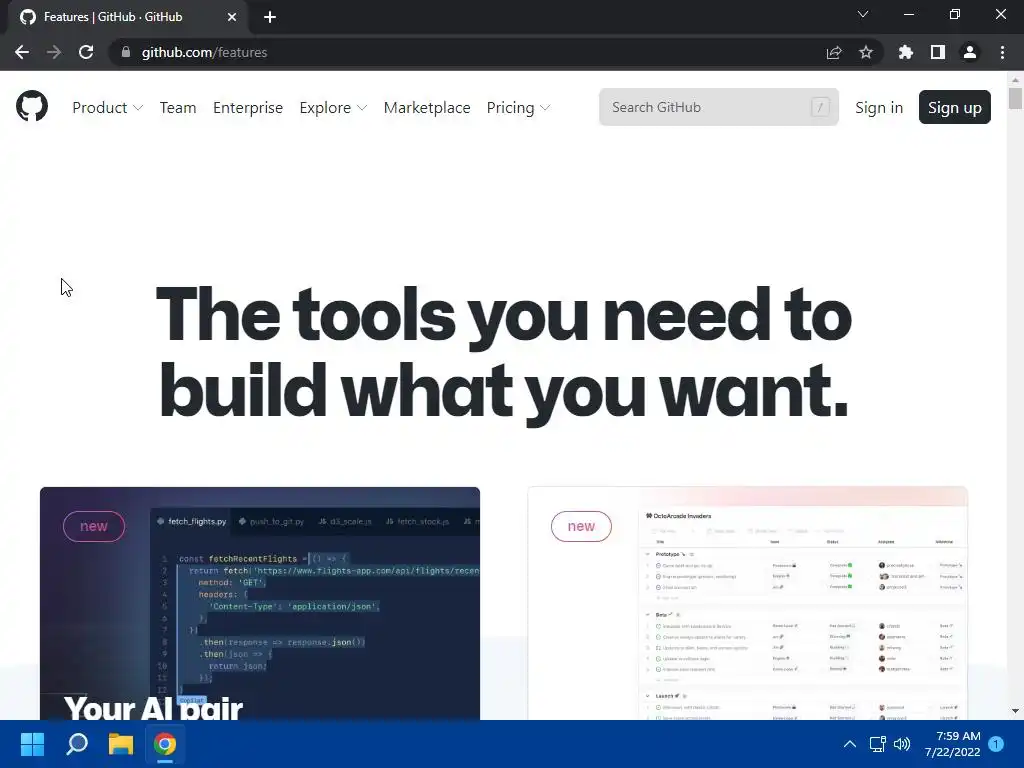Click the volume speaker tray icon
Screen dimensions: 1024x768
[902, 744]
